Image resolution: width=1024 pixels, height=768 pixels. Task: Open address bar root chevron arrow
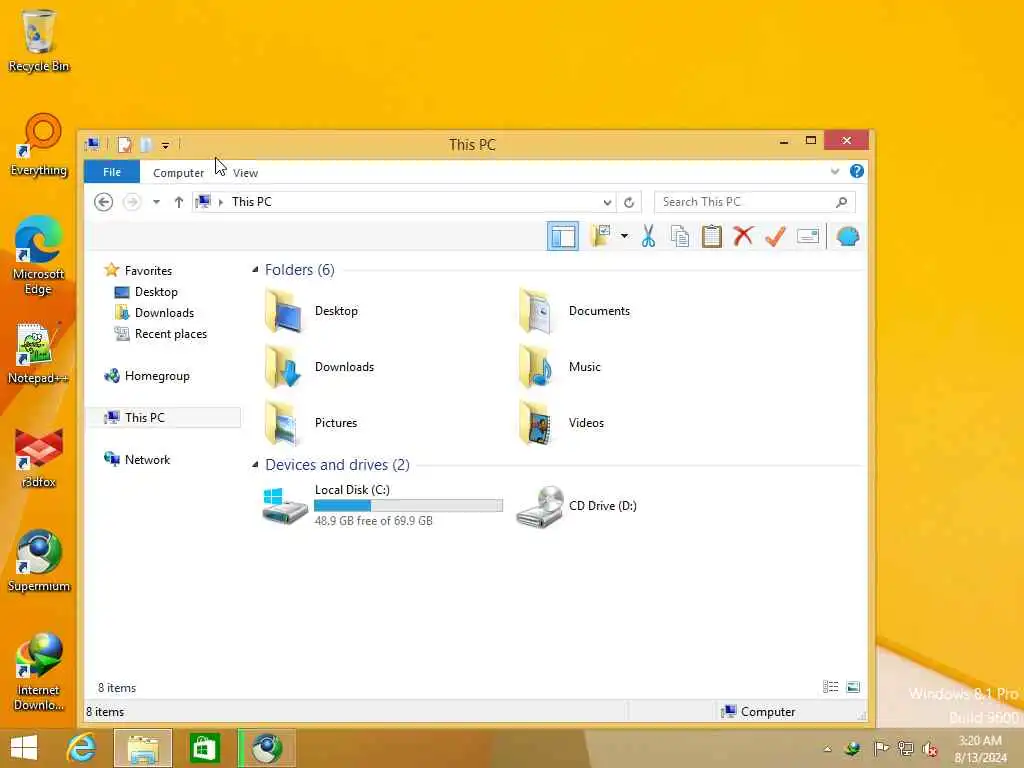point(221,202)
